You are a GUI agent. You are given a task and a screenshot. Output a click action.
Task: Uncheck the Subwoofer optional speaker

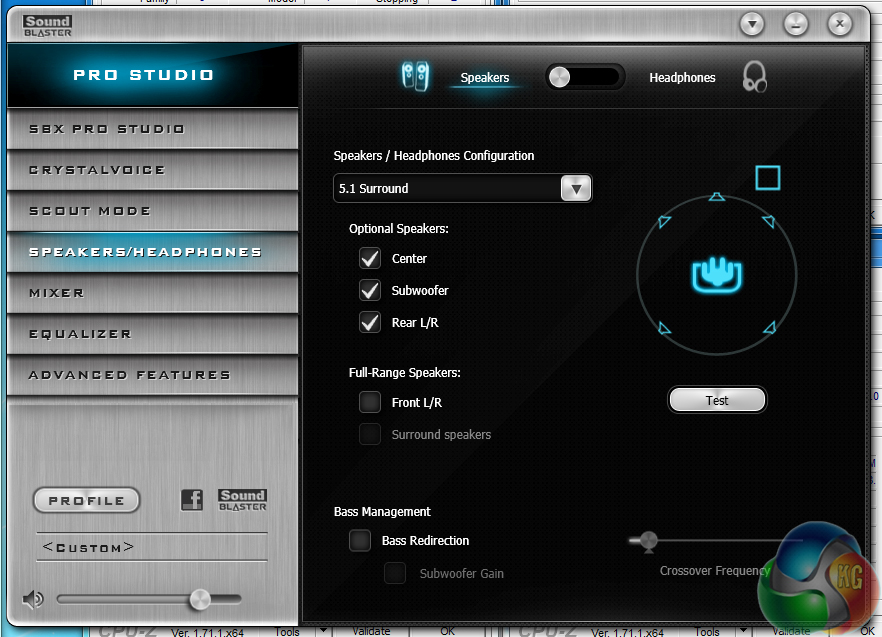370,290
